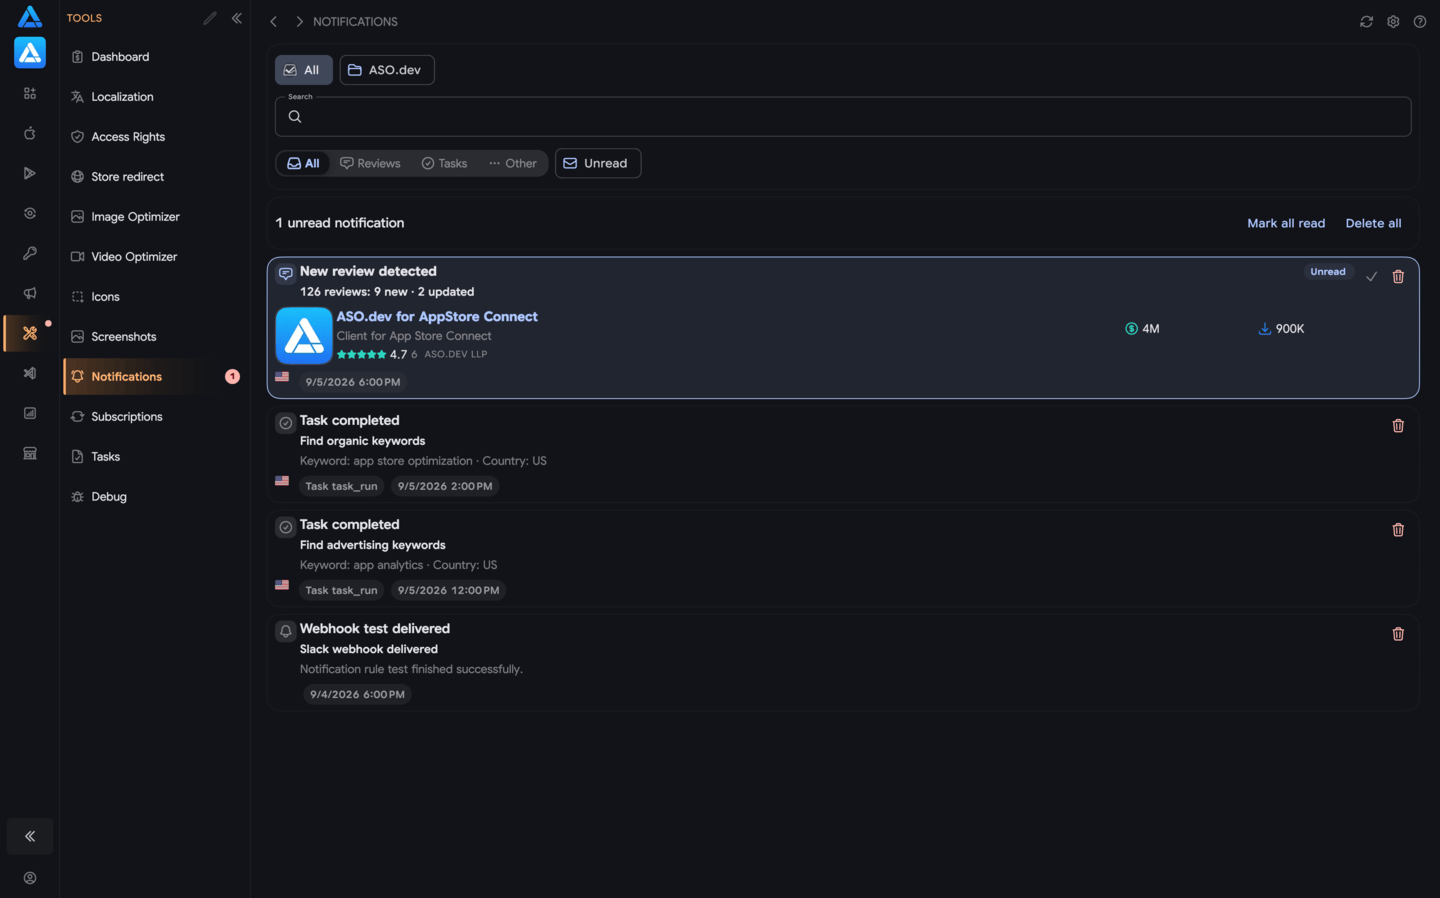Select the Tools wrench icon in the rail

30,333
